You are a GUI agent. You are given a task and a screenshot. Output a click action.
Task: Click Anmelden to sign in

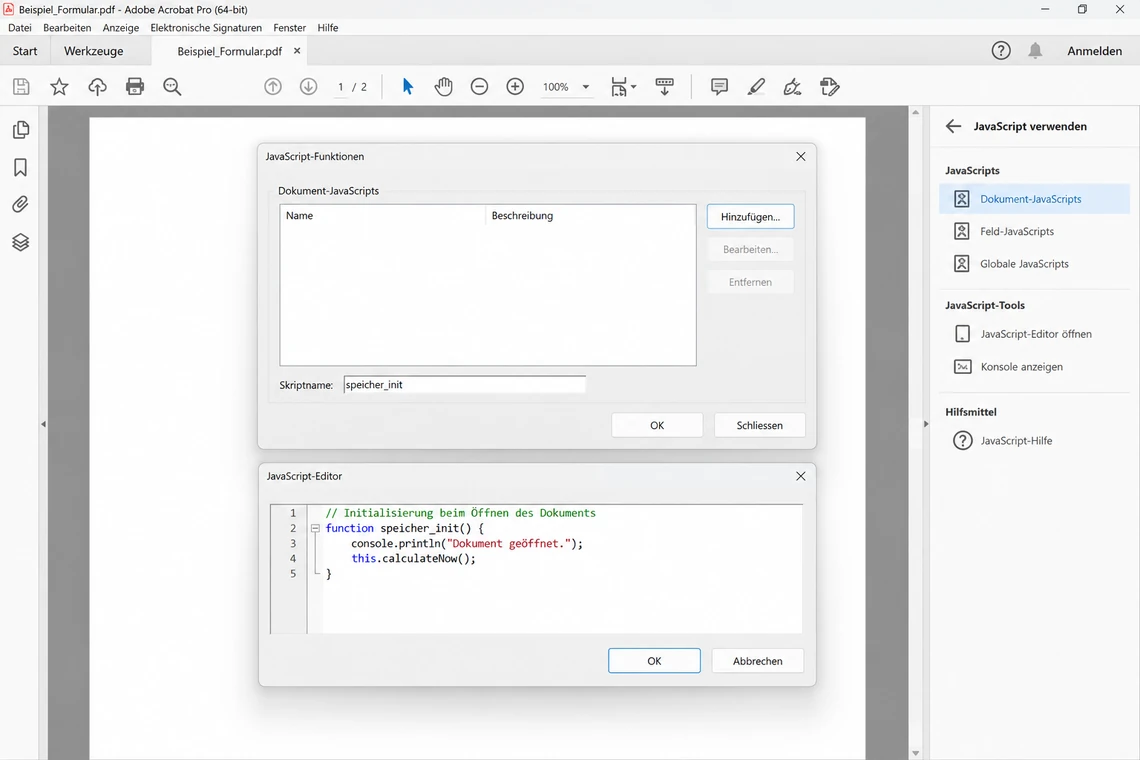point(1094,51)
